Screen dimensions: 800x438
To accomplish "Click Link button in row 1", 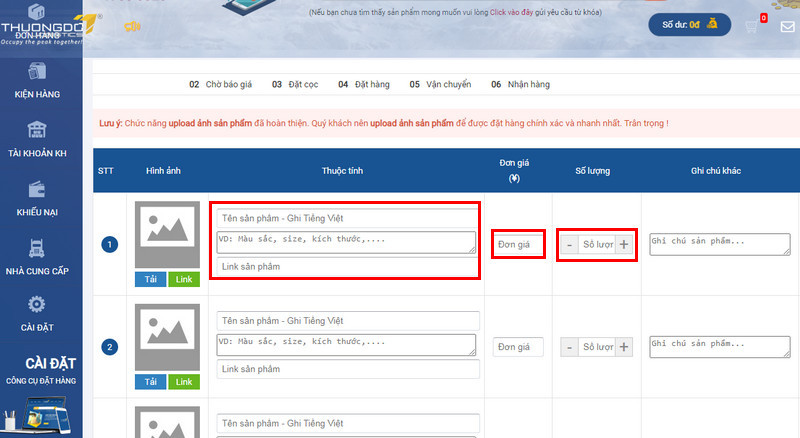I will point(184,279).
